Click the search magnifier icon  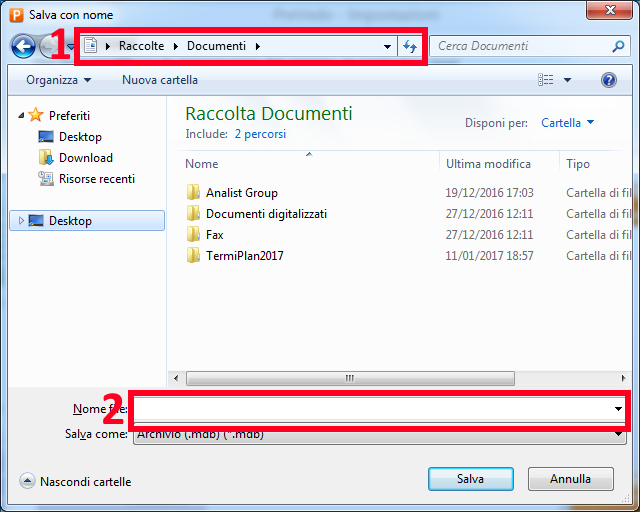(x=618, y=46)
